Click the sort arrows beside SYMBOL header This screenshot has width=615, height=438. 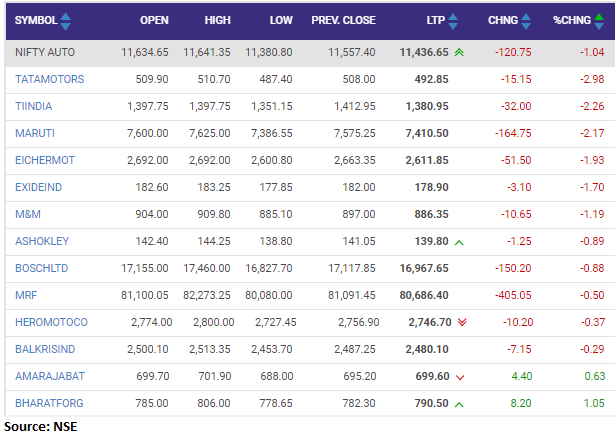(66, 20)
